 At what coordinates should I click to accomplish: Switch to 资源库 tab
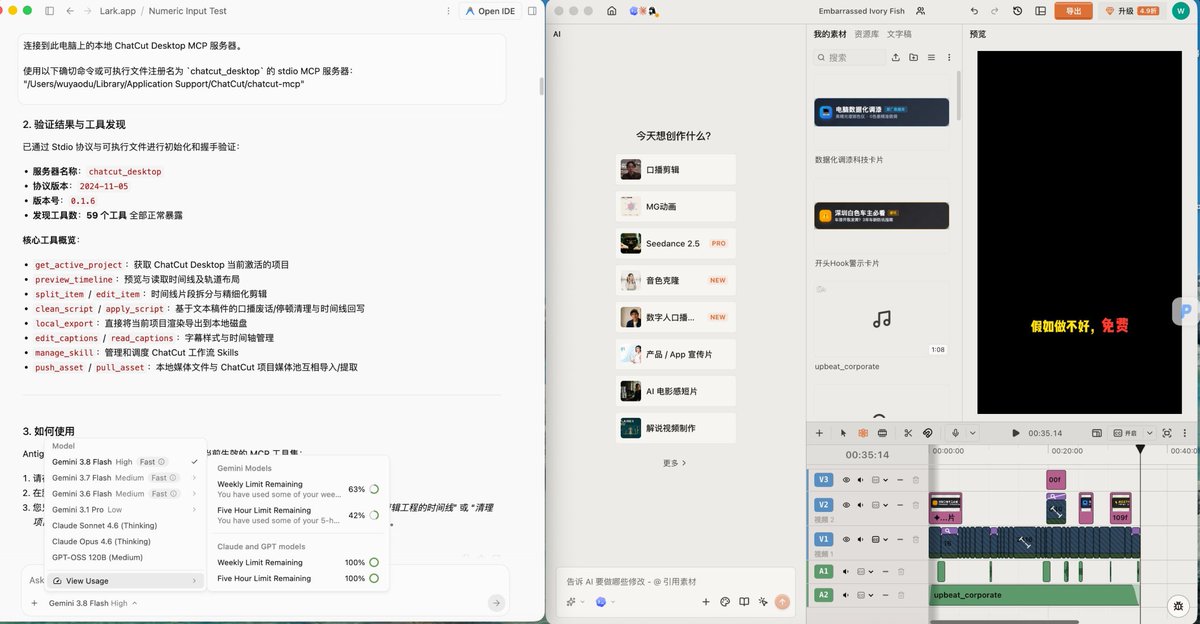pos(866,34)
